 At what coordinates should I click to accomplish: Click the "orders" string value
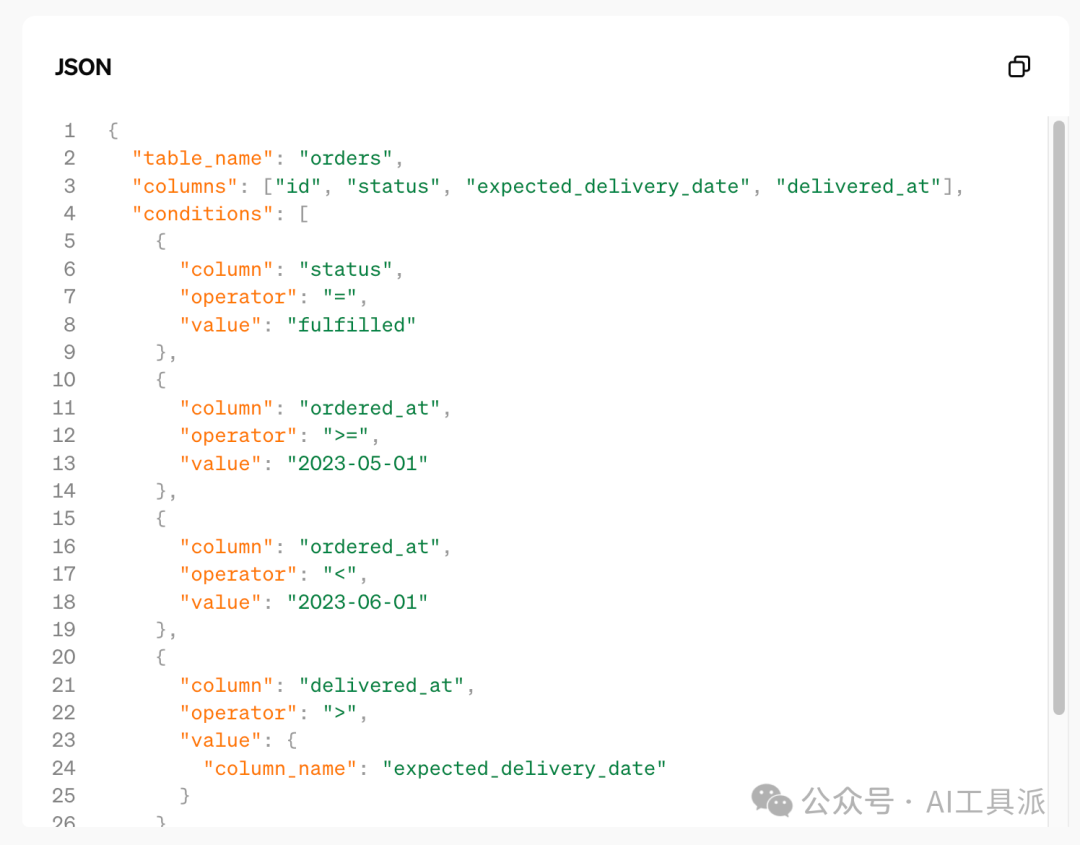click(345, 158)
